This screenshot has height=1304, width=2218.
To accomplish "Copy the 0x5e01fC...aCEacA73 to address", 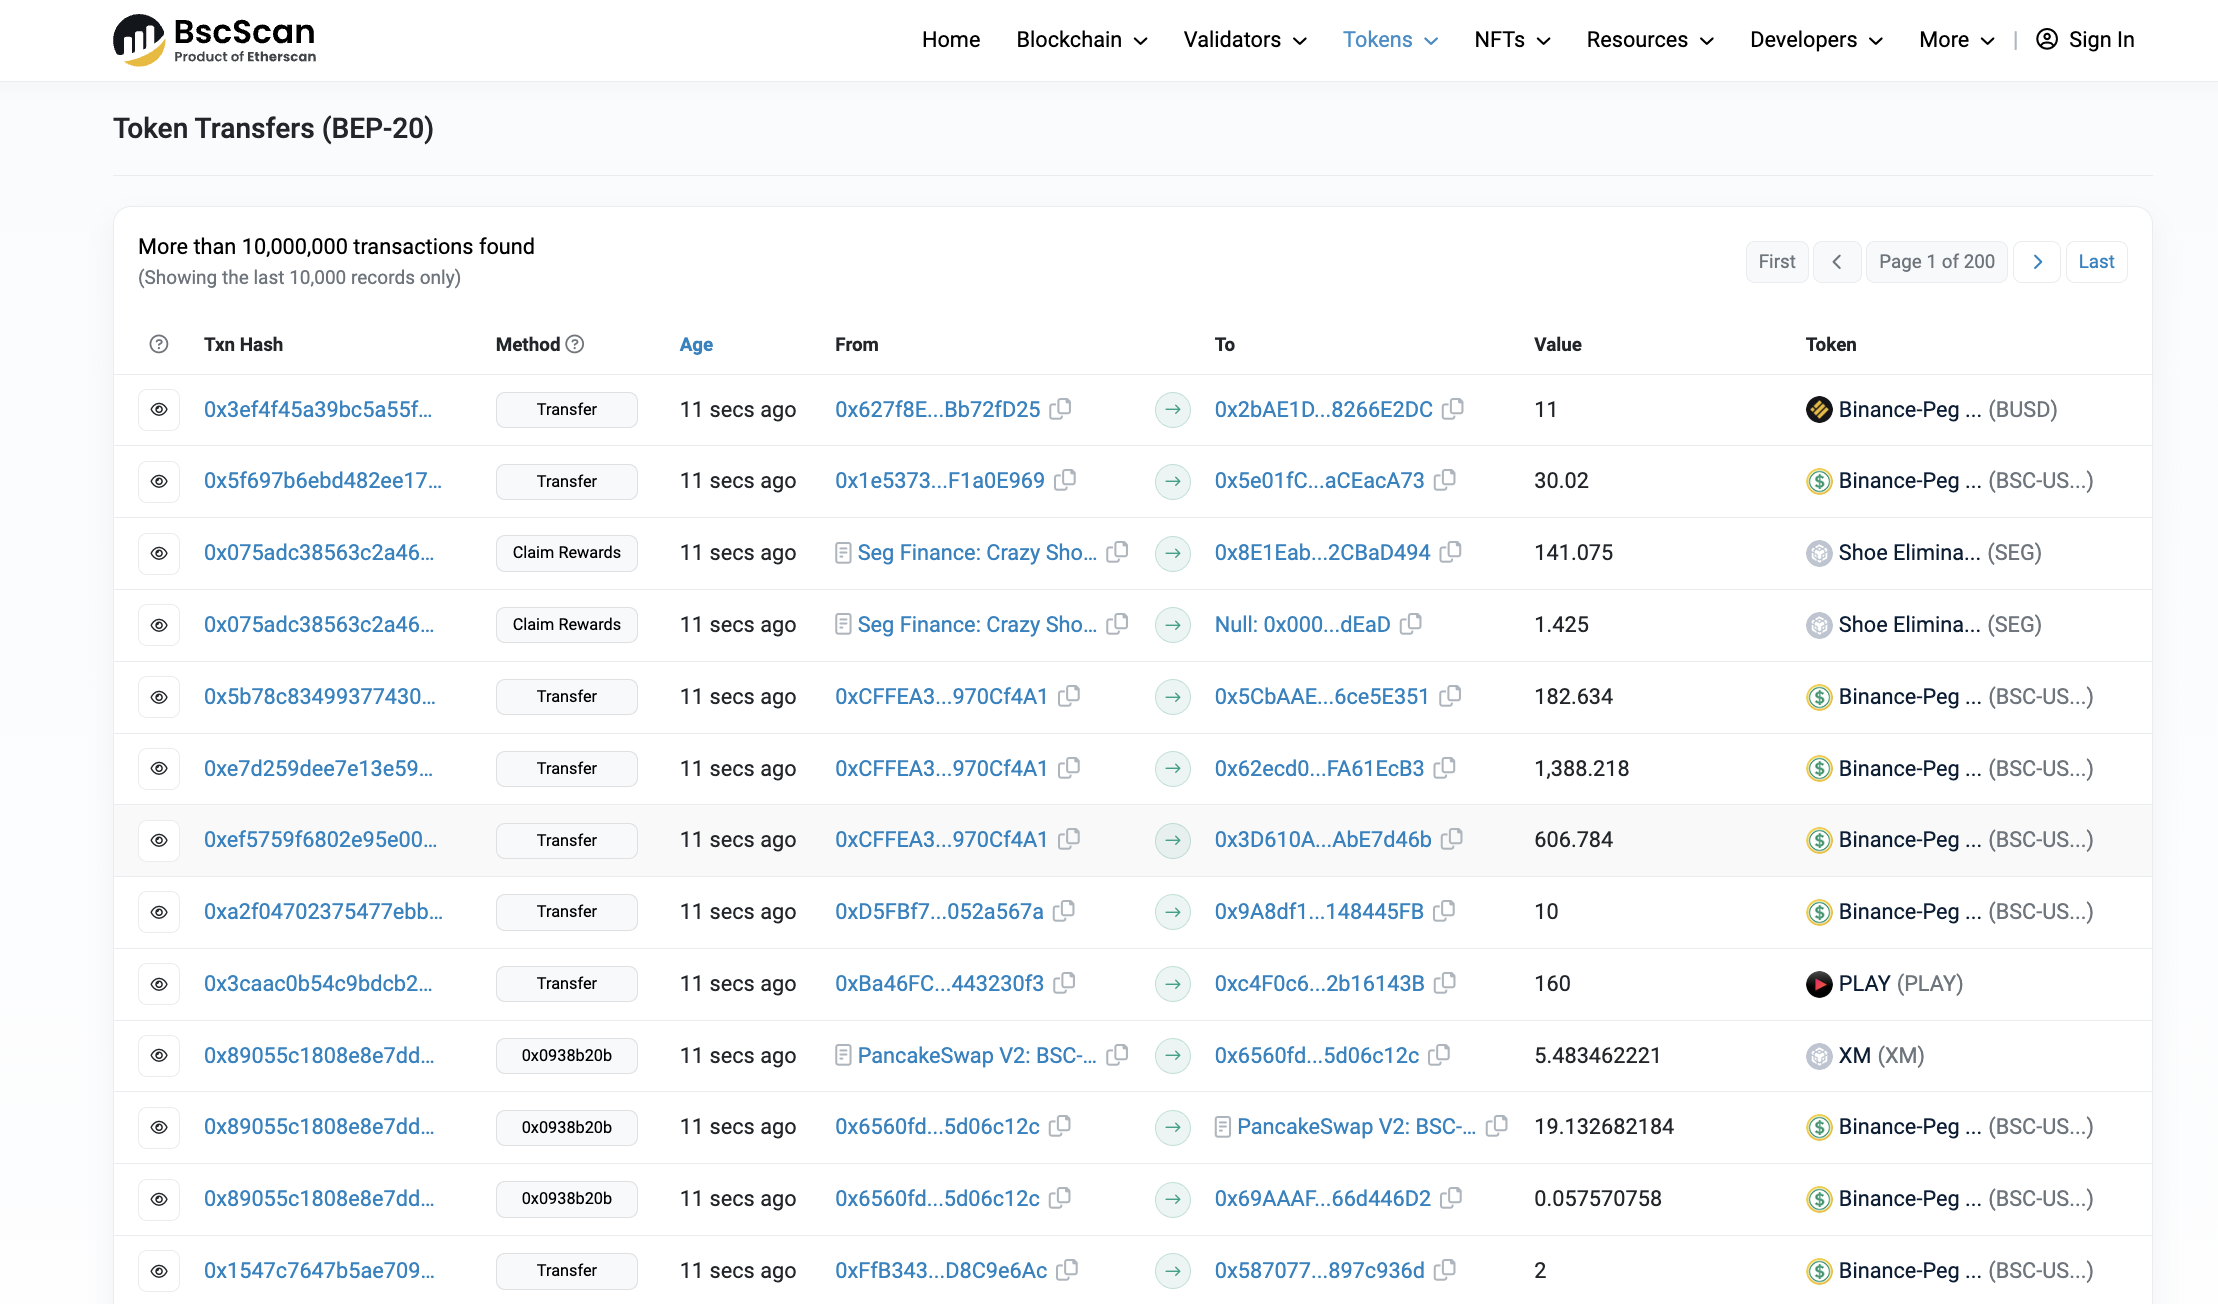I will point(1445,480).
